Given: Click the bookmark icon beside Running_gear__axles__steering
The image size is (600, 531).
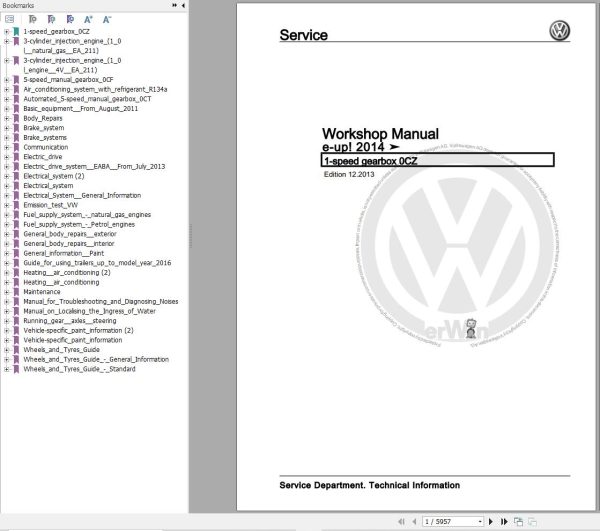Looking at the screenshot, I should 16,321.
